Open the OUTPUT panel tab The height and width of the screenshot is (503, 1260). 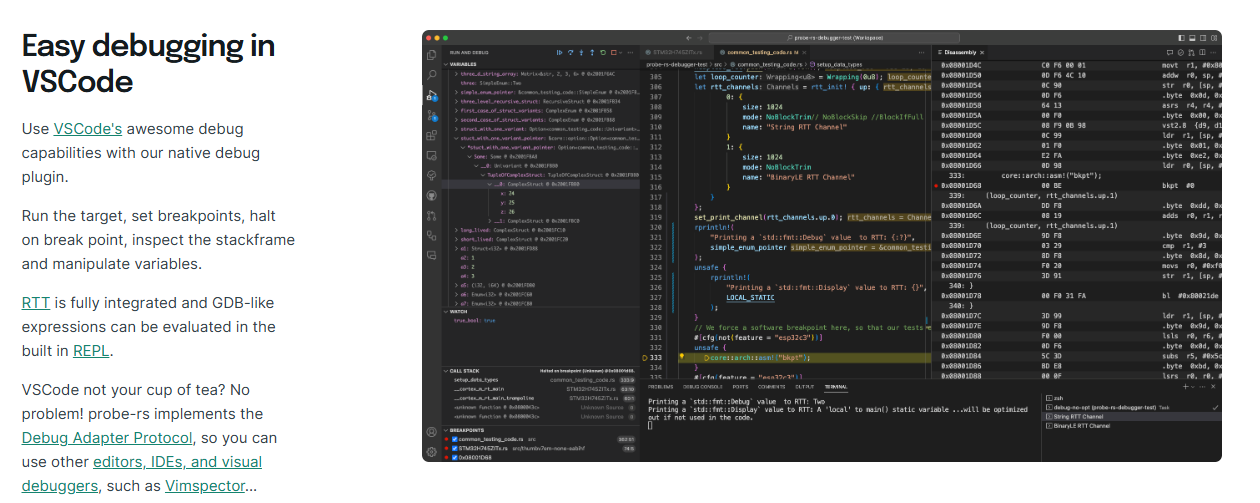(803, 387)
